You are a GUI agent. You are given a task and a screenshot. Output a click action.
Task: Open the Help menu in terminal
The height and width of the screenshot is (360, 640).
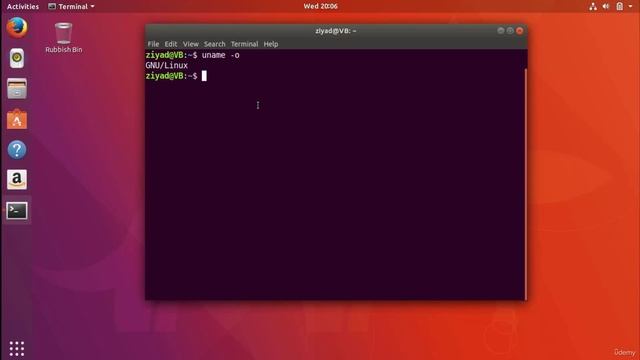click(x=271, y=44)
